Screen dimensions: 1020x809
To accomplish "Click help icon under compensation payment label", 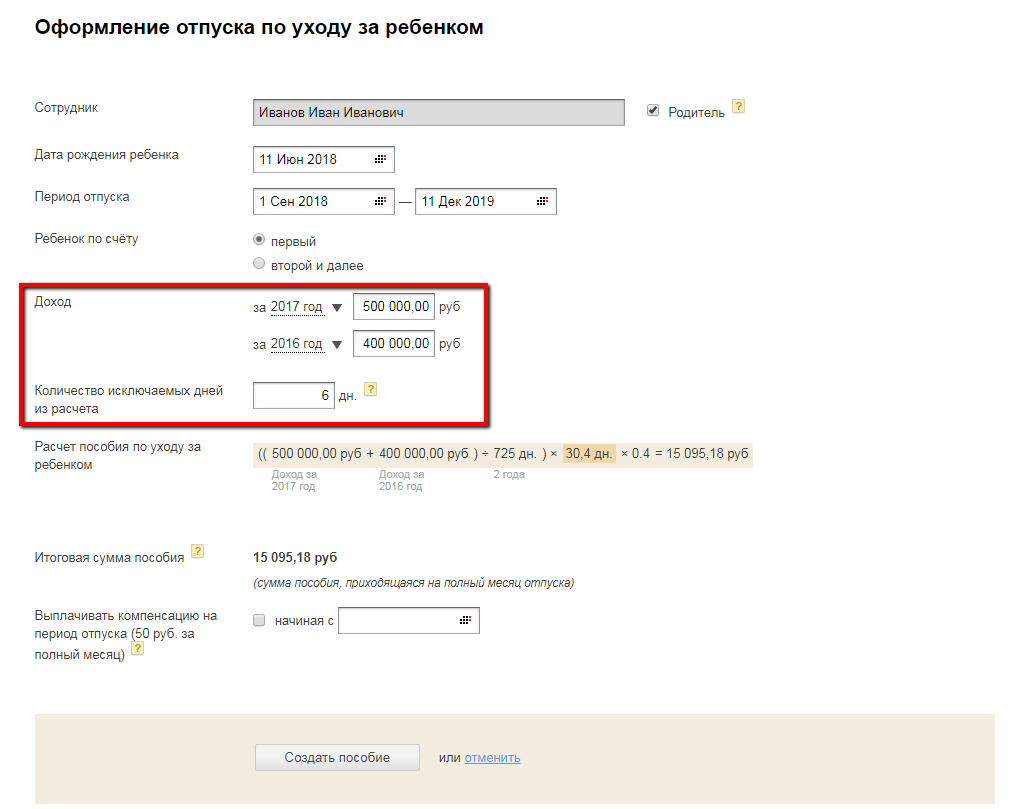I will (138, 648).
